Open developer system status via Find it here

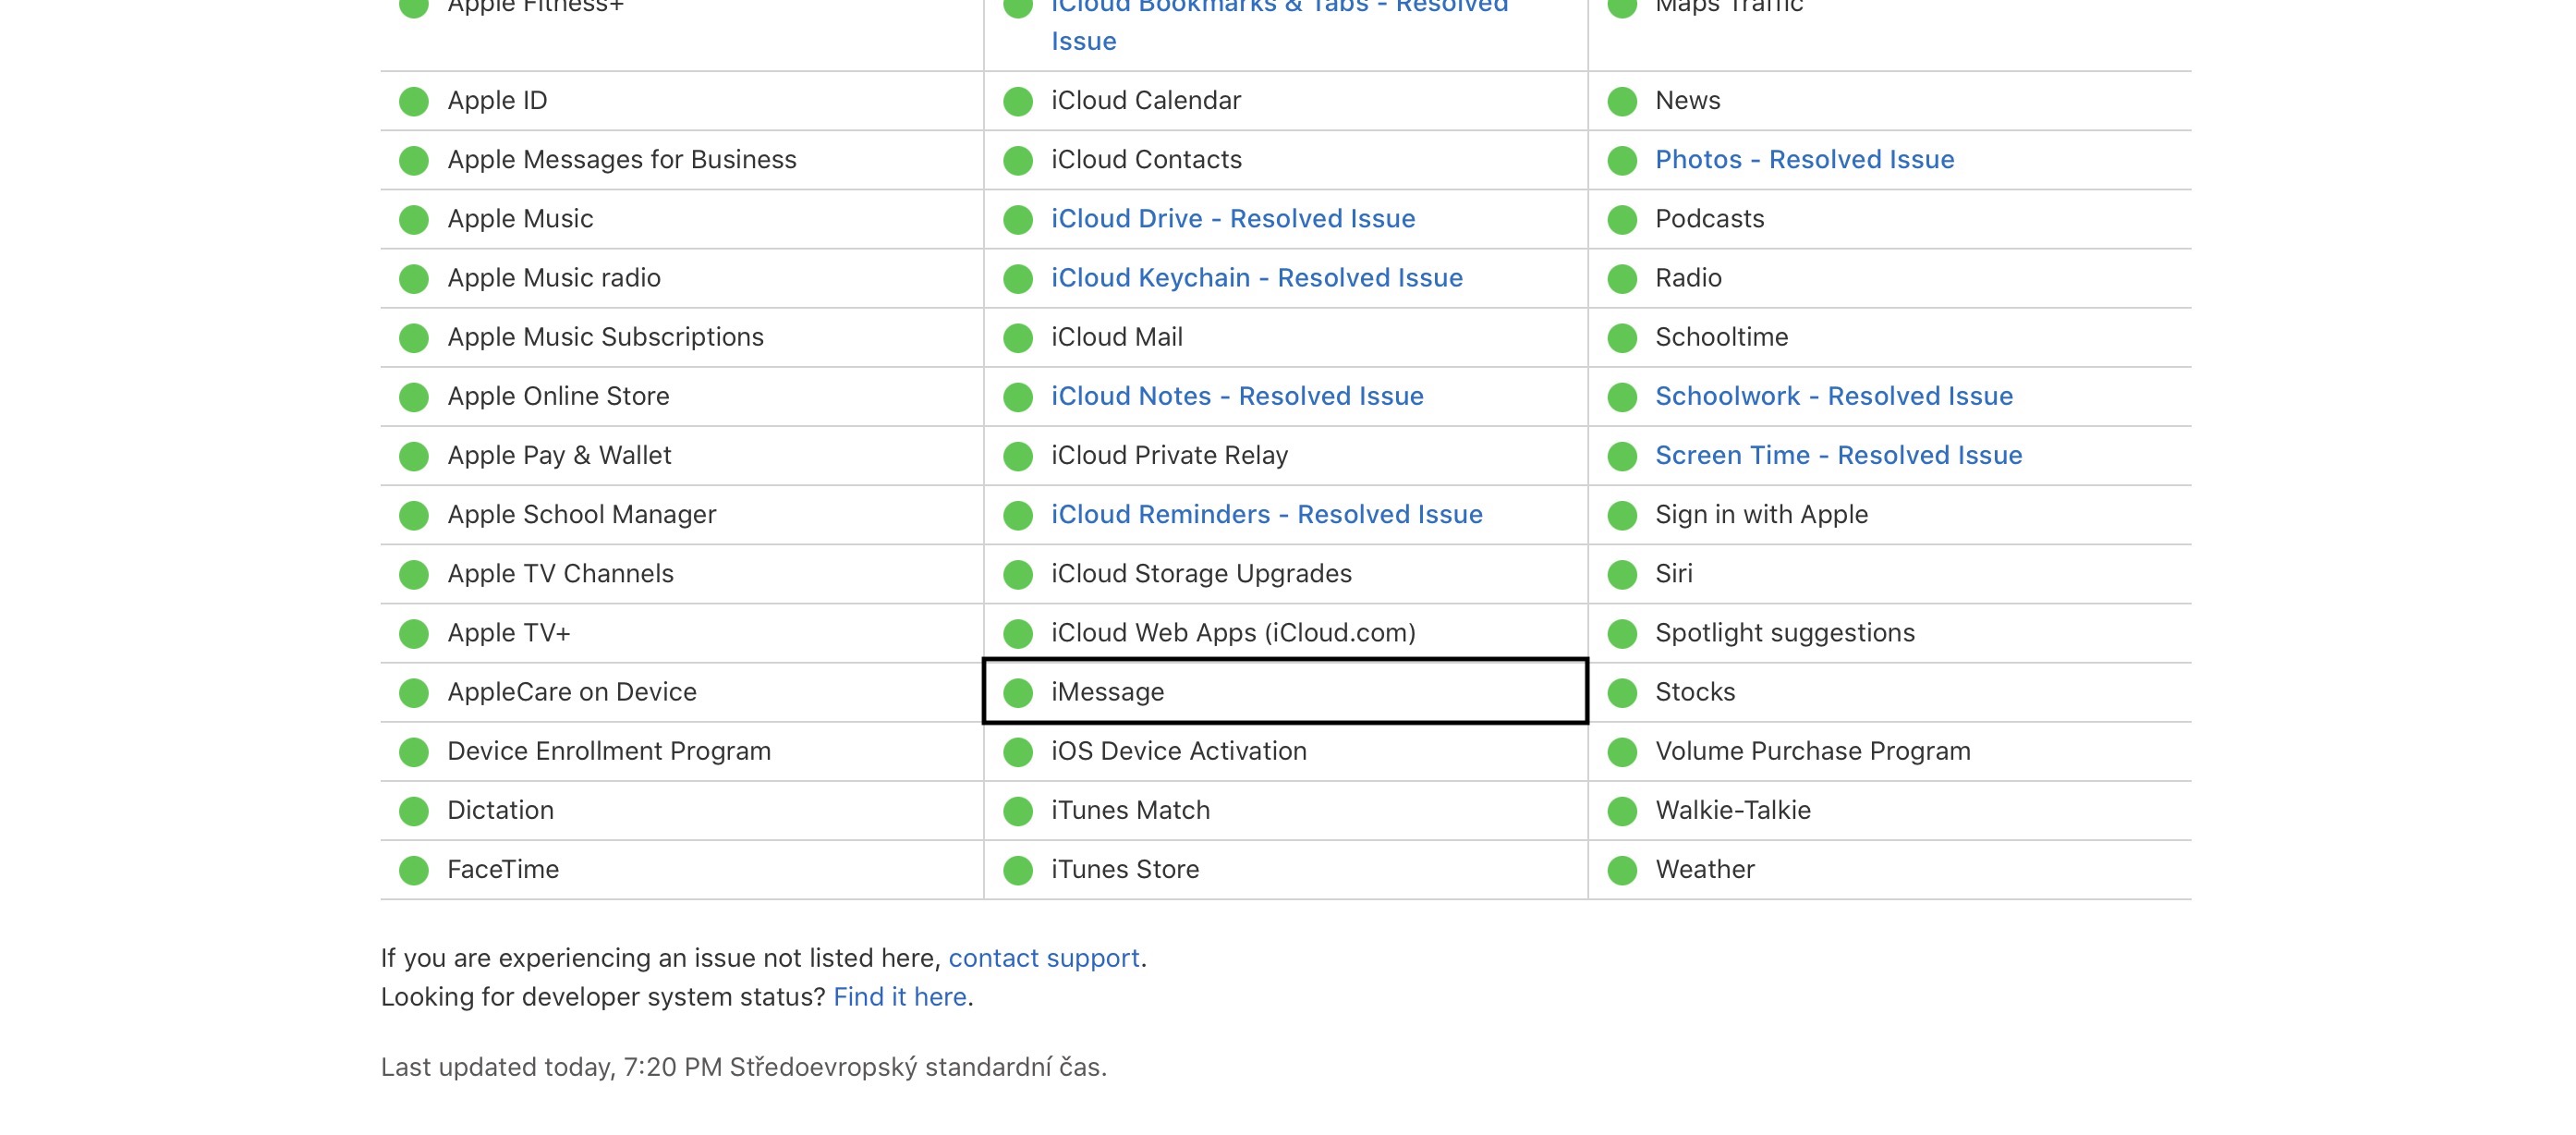point(900,997)
